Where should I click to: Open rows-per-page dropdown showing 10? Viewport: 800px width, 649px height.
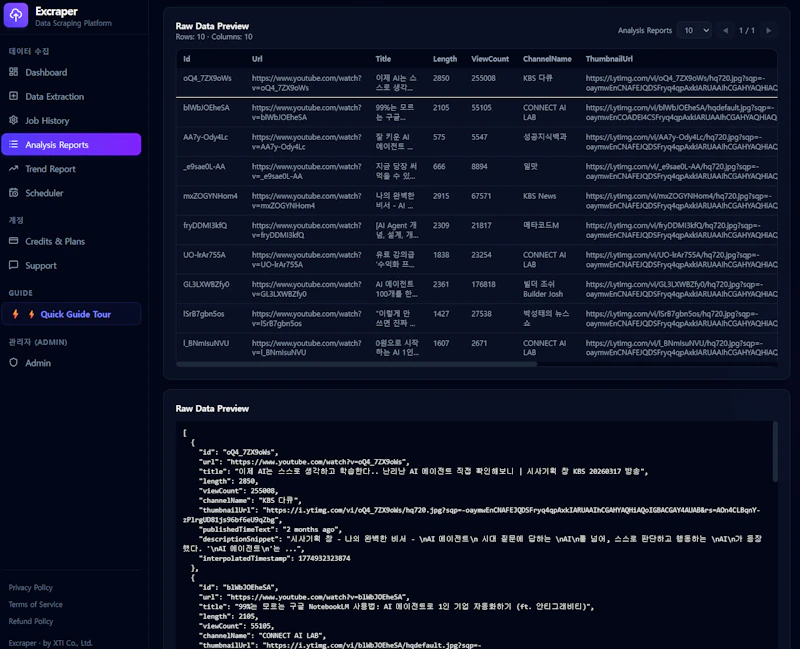pos(694,31)
